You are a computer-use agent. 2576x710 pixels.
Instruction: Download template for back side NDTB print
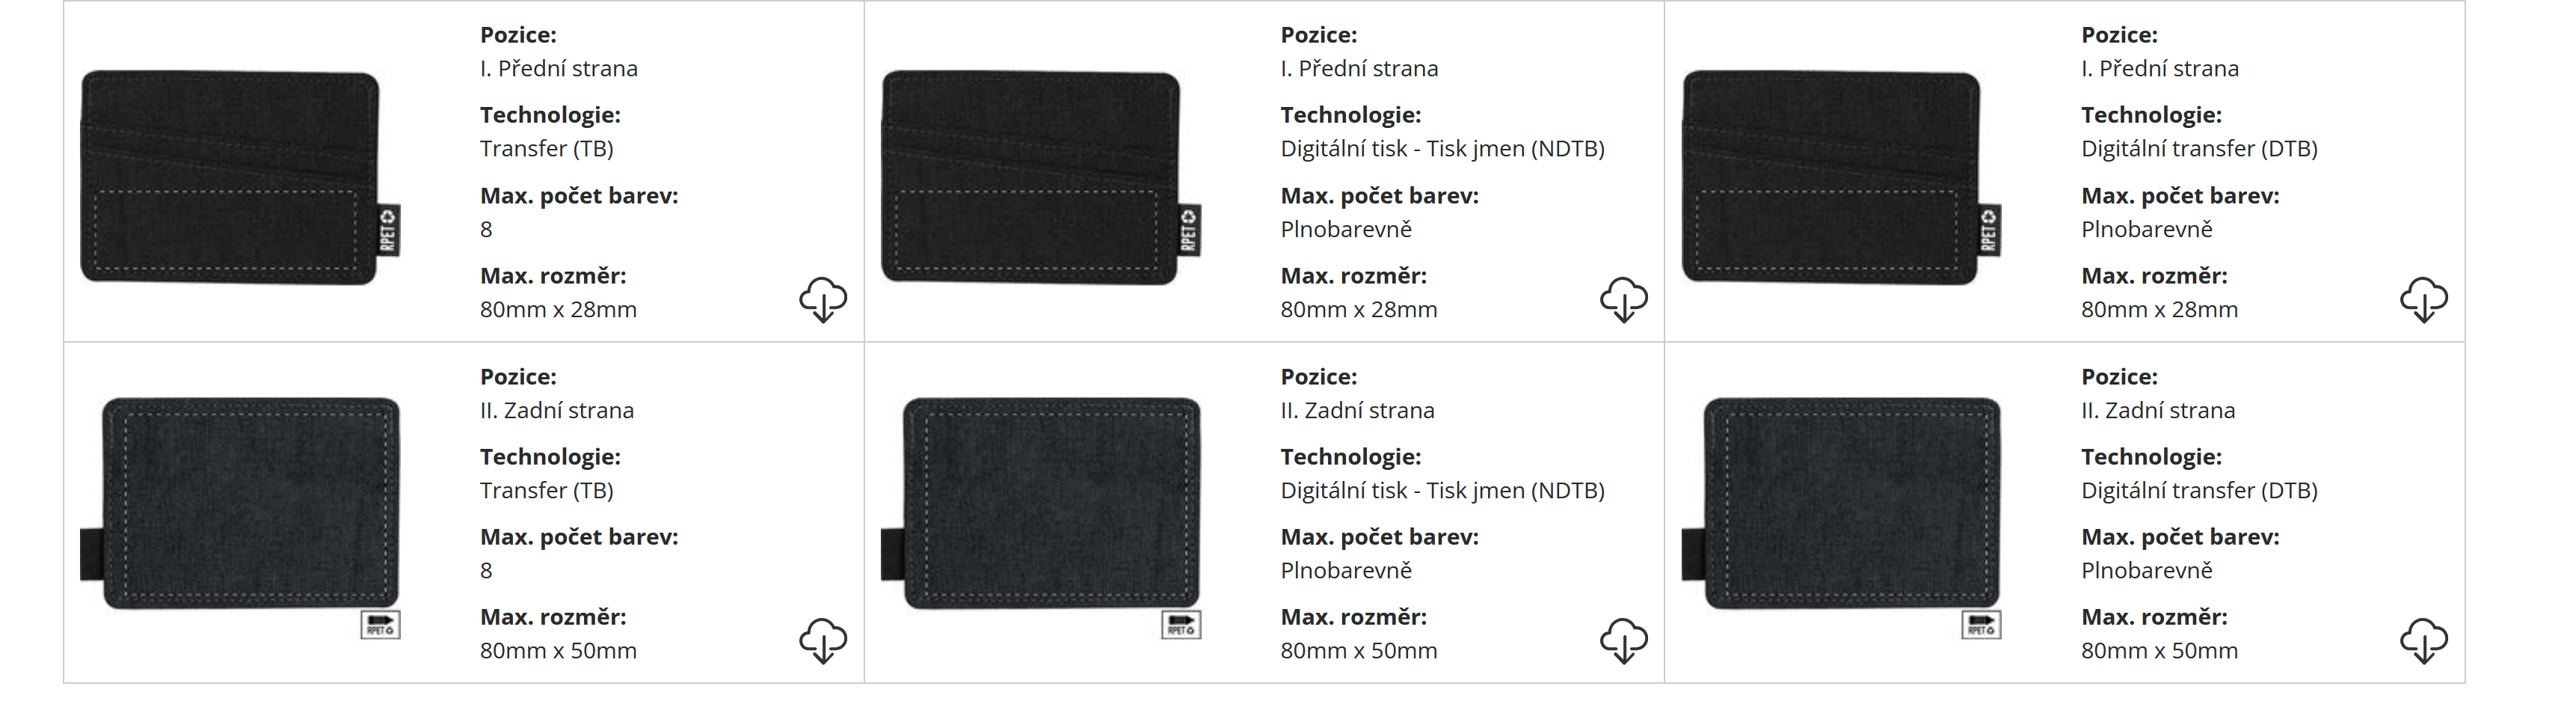click(1624, 641)
